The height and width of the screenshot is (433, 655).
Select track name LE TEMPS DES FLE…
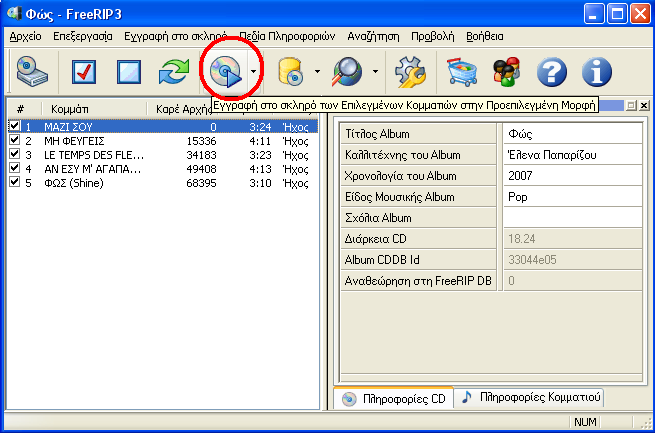(x=94, y=155)
